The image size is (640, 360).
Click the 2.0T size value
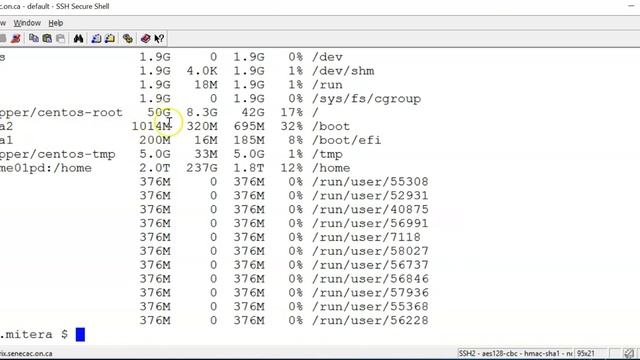click(x=155, y=168)
